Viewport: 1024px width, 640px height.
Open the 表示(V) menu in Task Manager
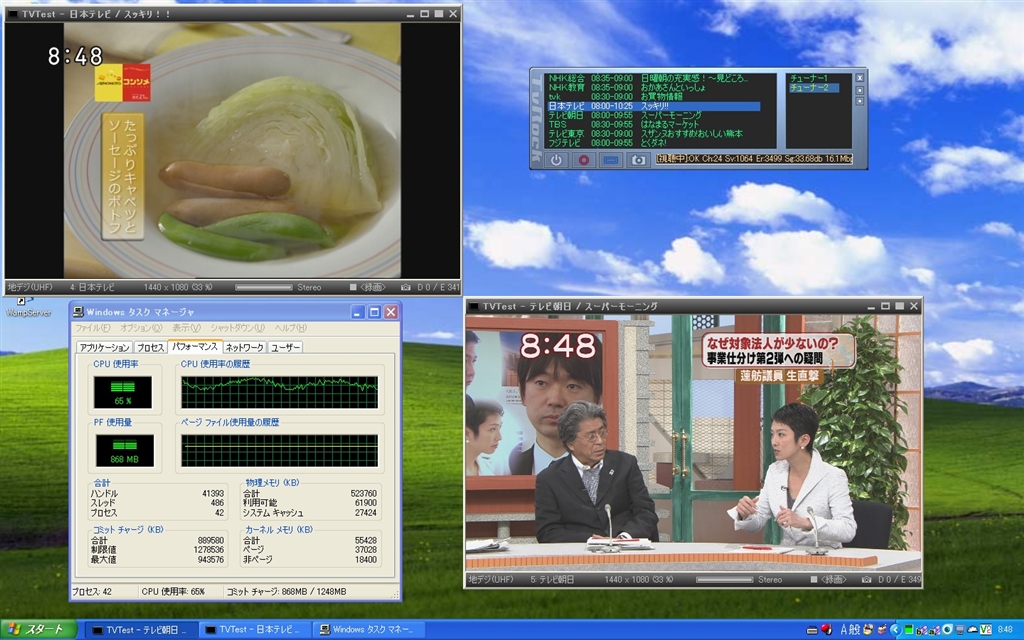click(186, 328)
